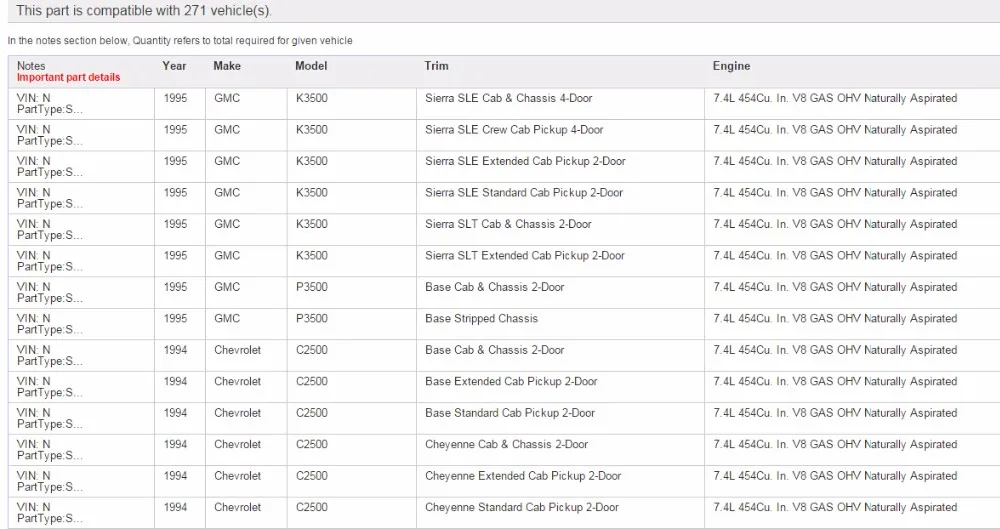Select Cheyenne Cab & Chassis 2-Door trim
This screenshot has height=529, width=1000.
coord(506,444)
